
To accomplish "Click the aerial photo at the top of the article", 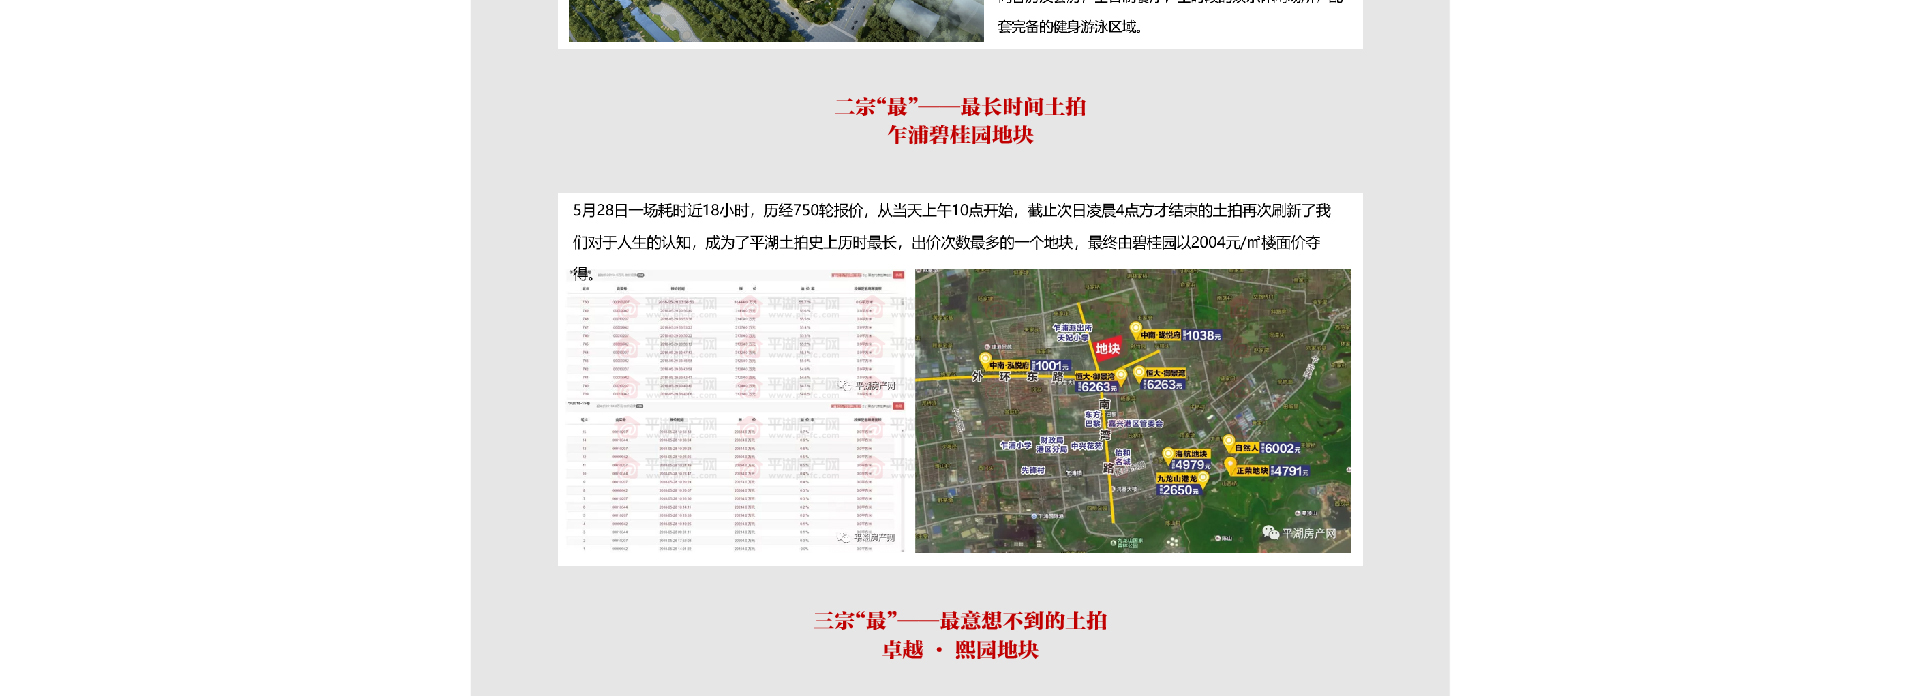I will tap(776, 20).
